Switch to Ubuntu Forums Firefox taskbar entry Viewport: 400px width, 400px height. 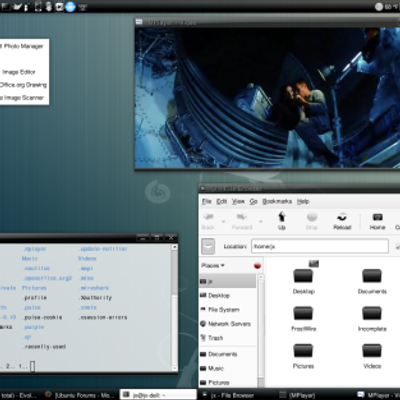(80, 395)
